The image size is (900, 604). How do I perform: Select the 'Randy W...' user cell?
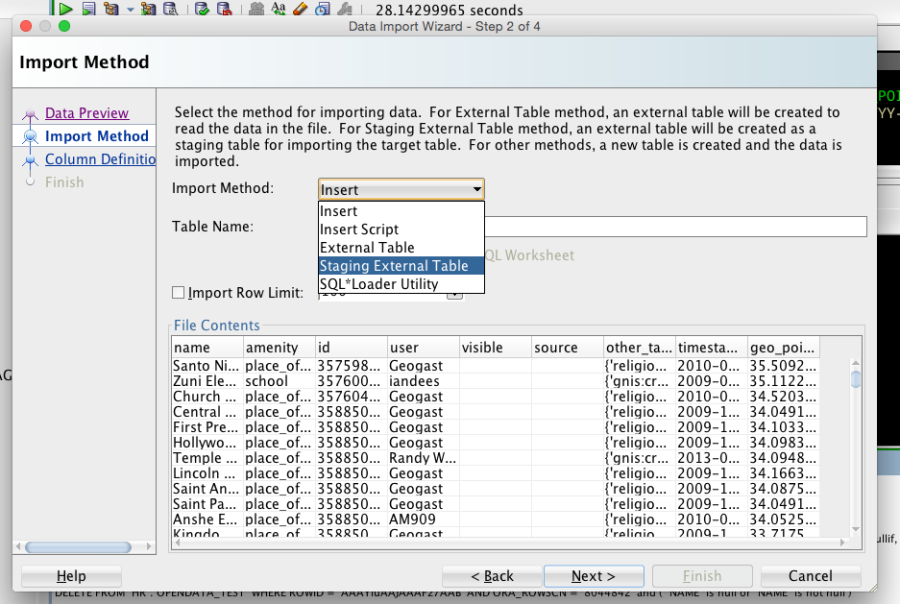click(x=424, y=458)
